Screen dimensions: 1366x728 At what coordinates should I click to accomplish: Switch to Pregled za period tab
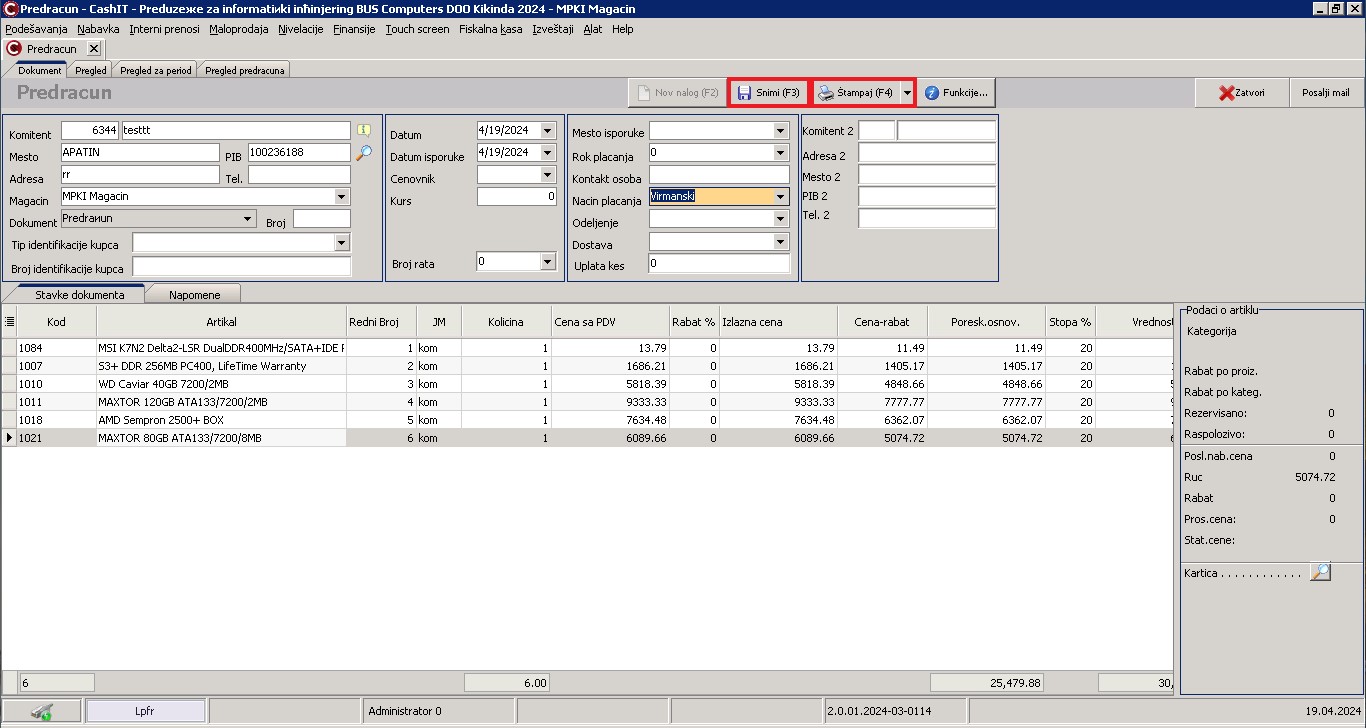[156, 70]
